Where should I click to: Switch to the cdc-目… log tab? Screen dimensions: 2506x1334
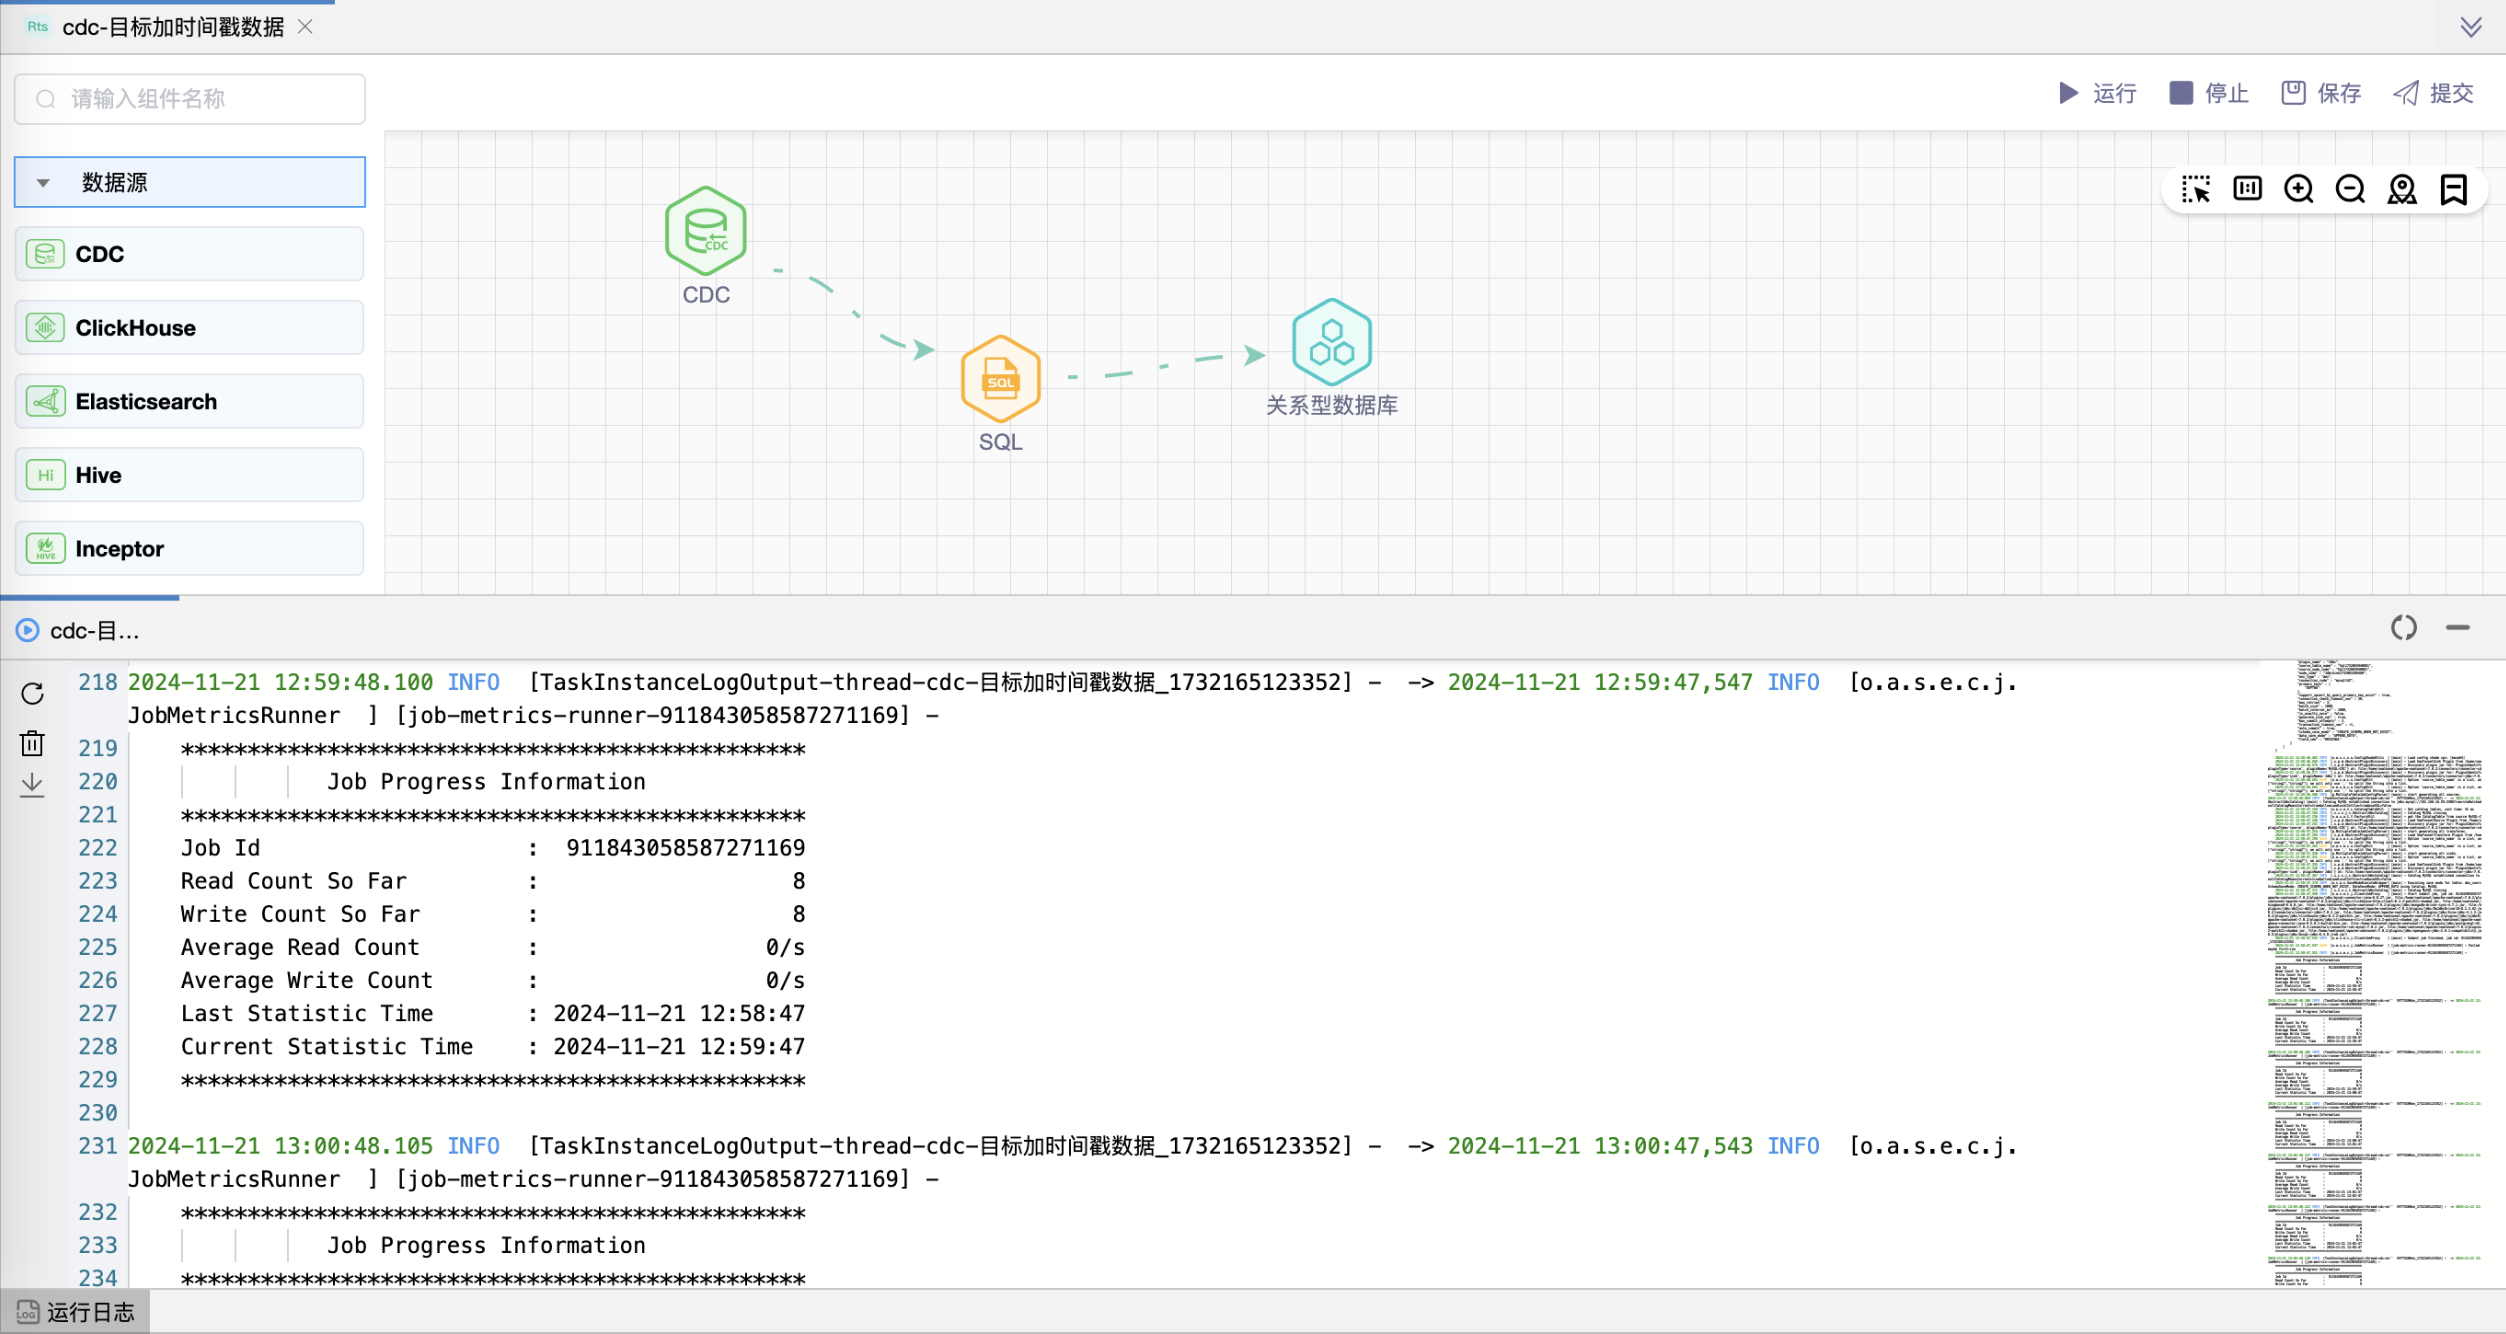pos(80,631)
